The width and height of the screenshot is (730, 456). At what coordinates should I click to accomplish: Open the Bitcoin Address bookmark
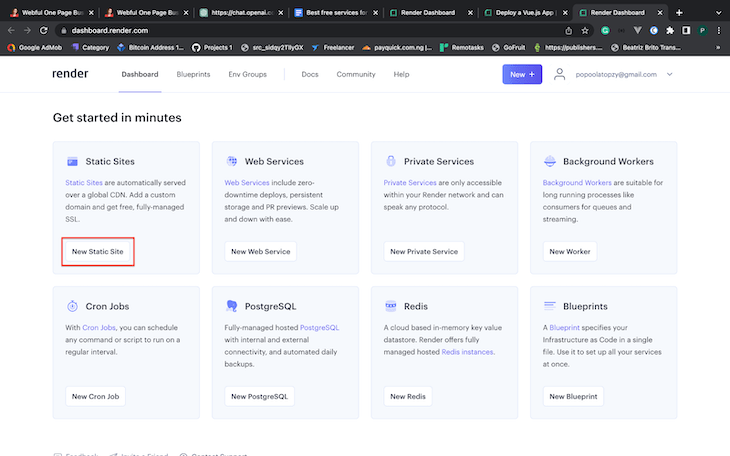pos(150,48)
